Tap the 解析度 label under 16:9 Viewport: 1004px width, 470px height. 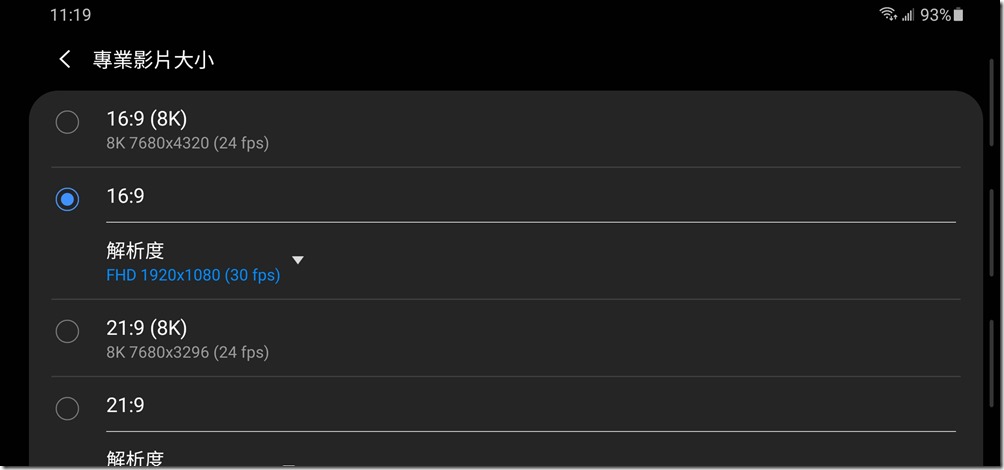tap(135, 250)
